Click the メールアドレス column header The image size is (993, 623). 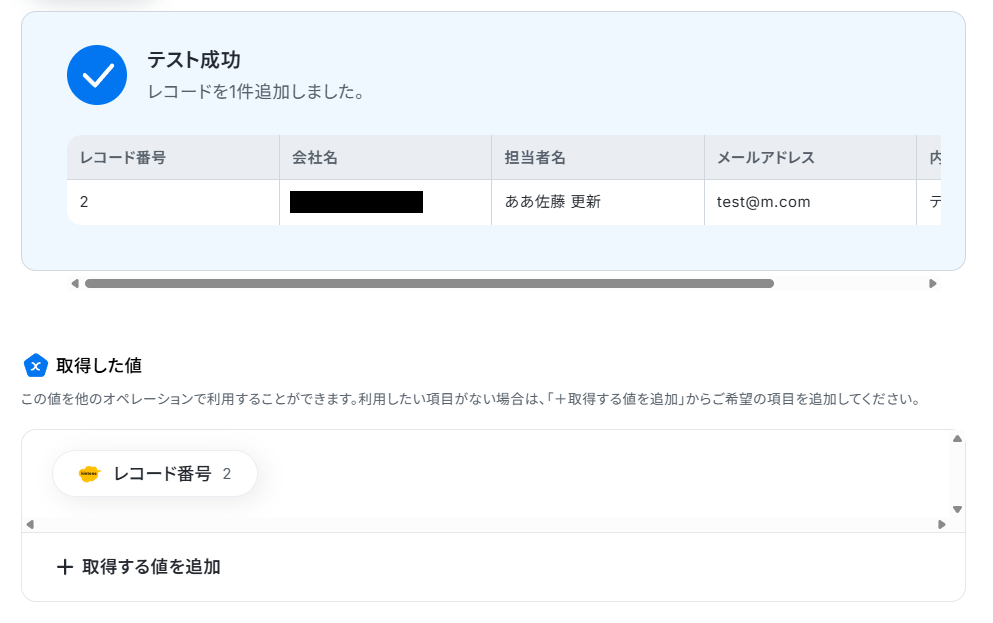click(x=811, y=158)
